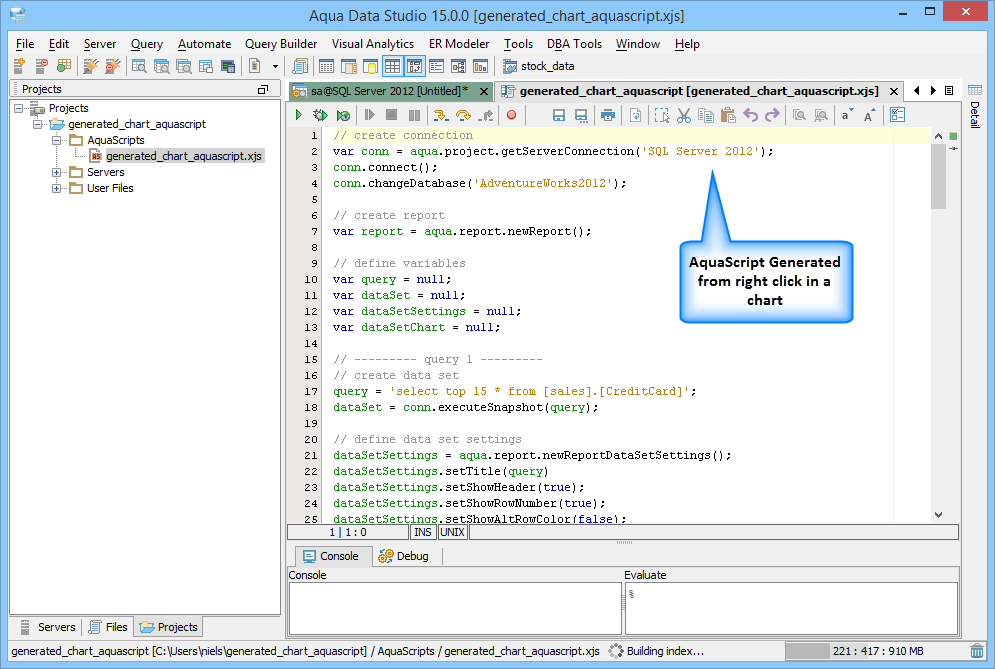Collapse the AquaScripts folder
Image resolution: width=995 pixels, height=669 pixels.
58,141
